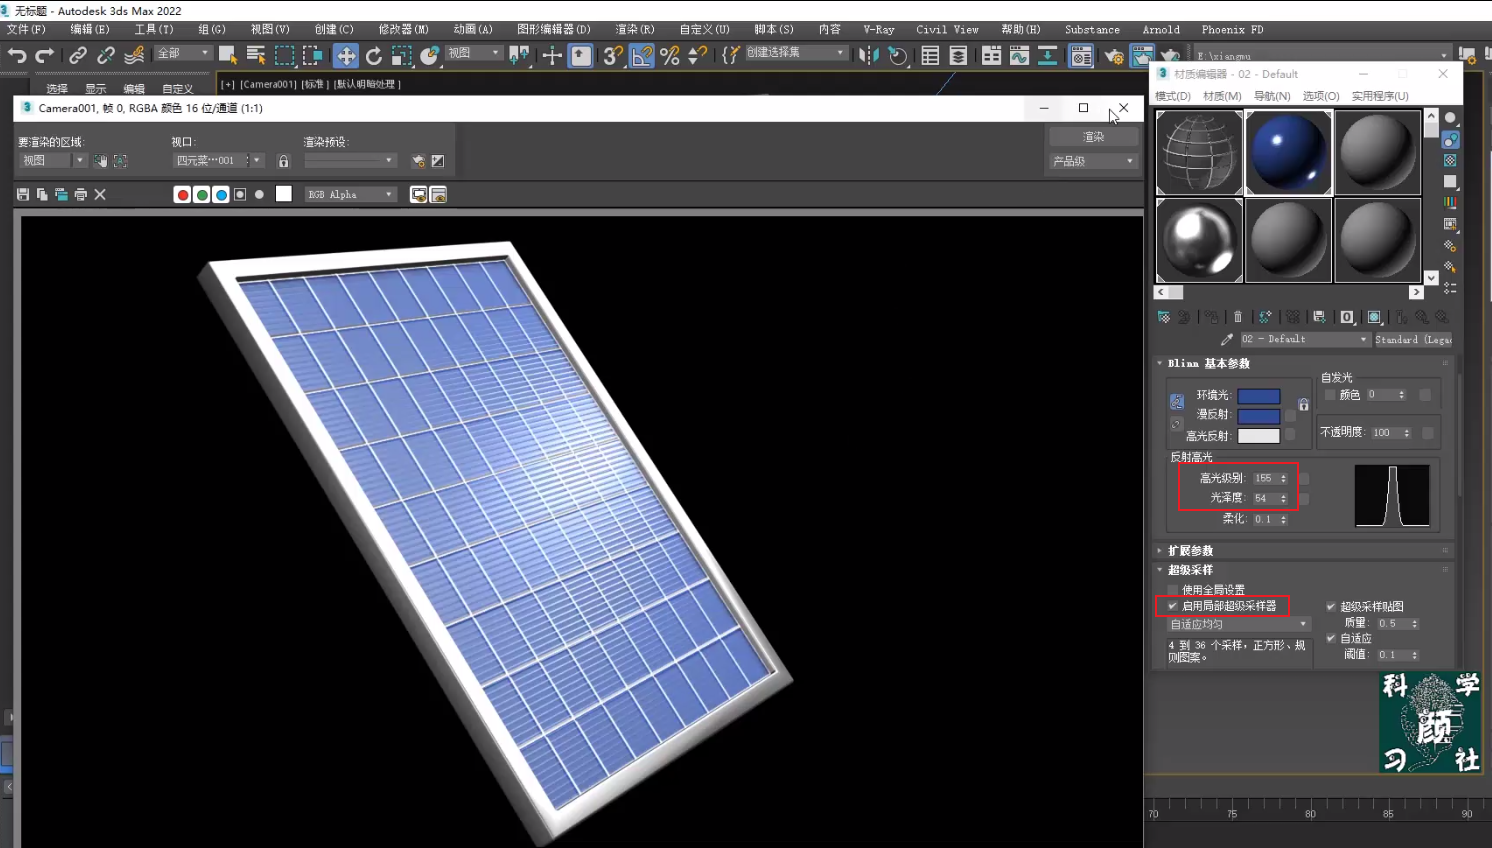Select the Link tool icon
This screenshot has width=1492, height=848.
[x=77, y=56]
